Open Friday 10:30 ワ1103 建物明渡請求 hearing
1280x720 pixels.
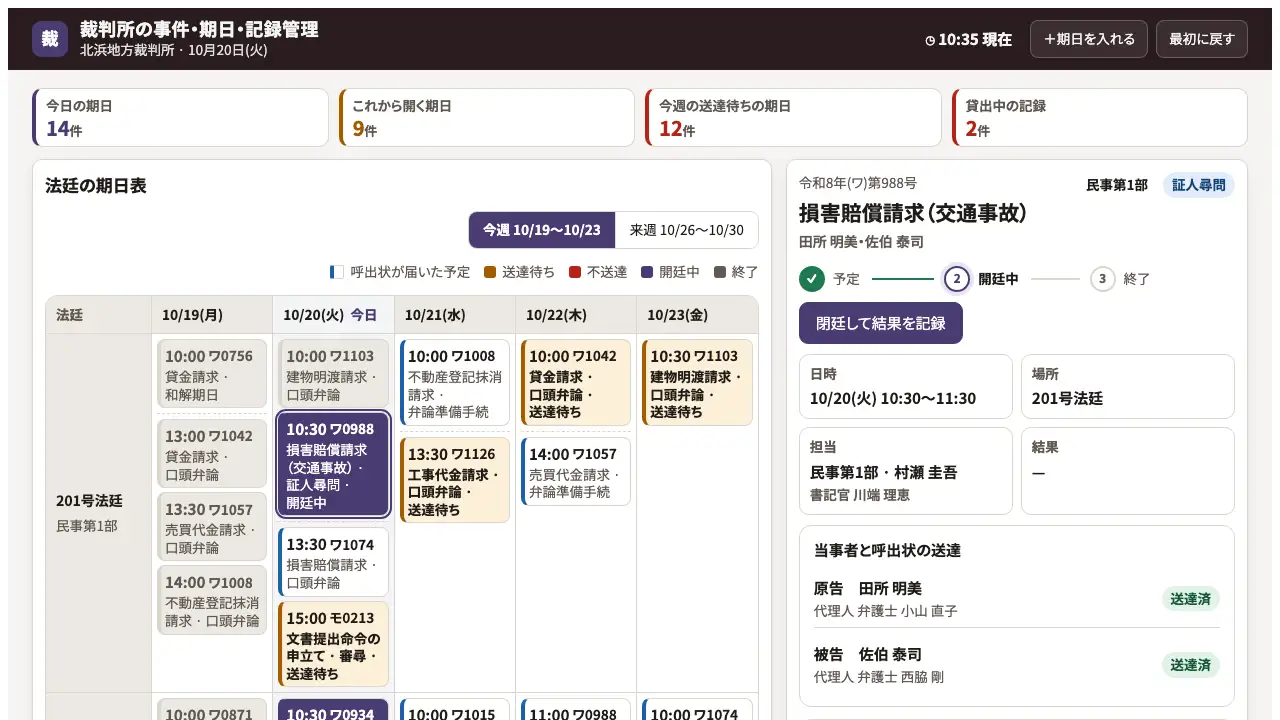click(x=697, y=383)
